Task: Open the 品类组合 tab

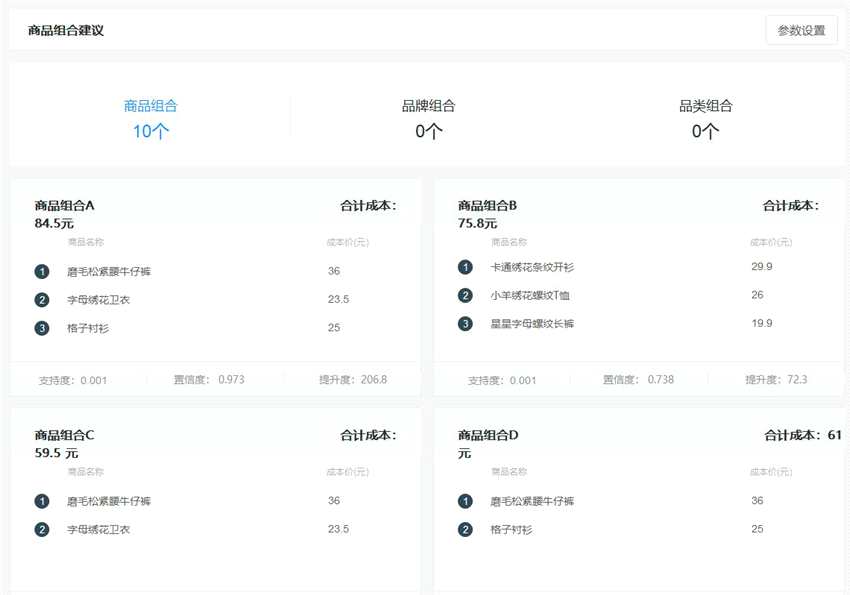Action: pos(704,104)
